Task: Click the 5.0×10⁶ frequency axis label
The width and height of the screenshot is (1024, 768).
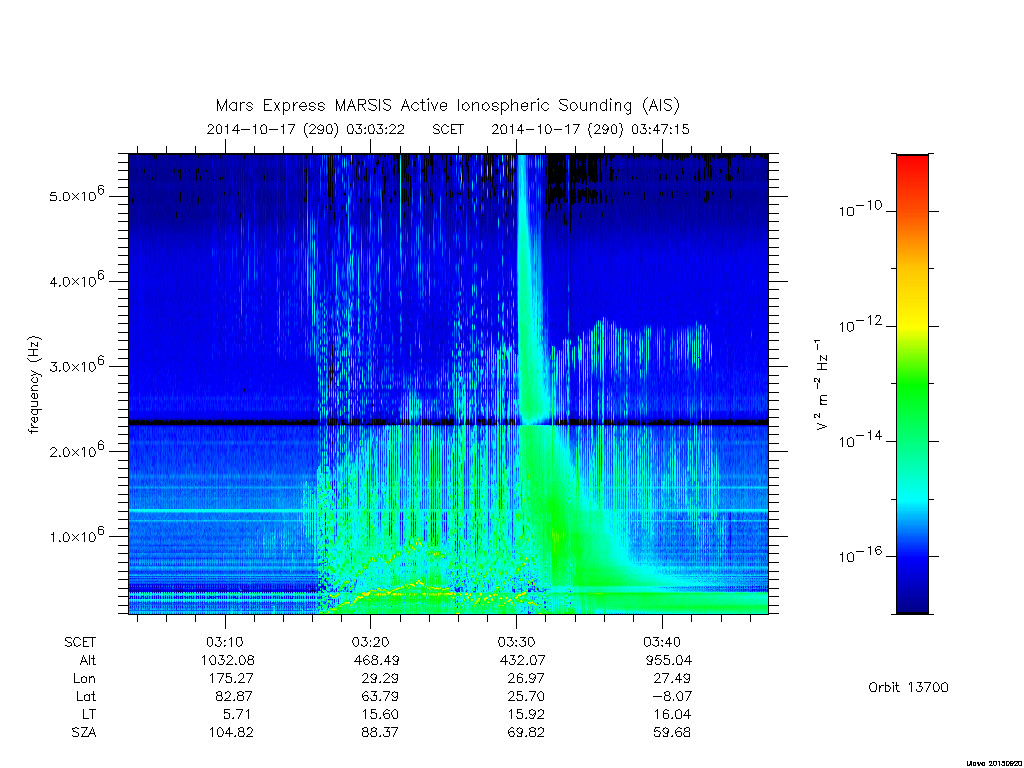Action: coord(76,195)
